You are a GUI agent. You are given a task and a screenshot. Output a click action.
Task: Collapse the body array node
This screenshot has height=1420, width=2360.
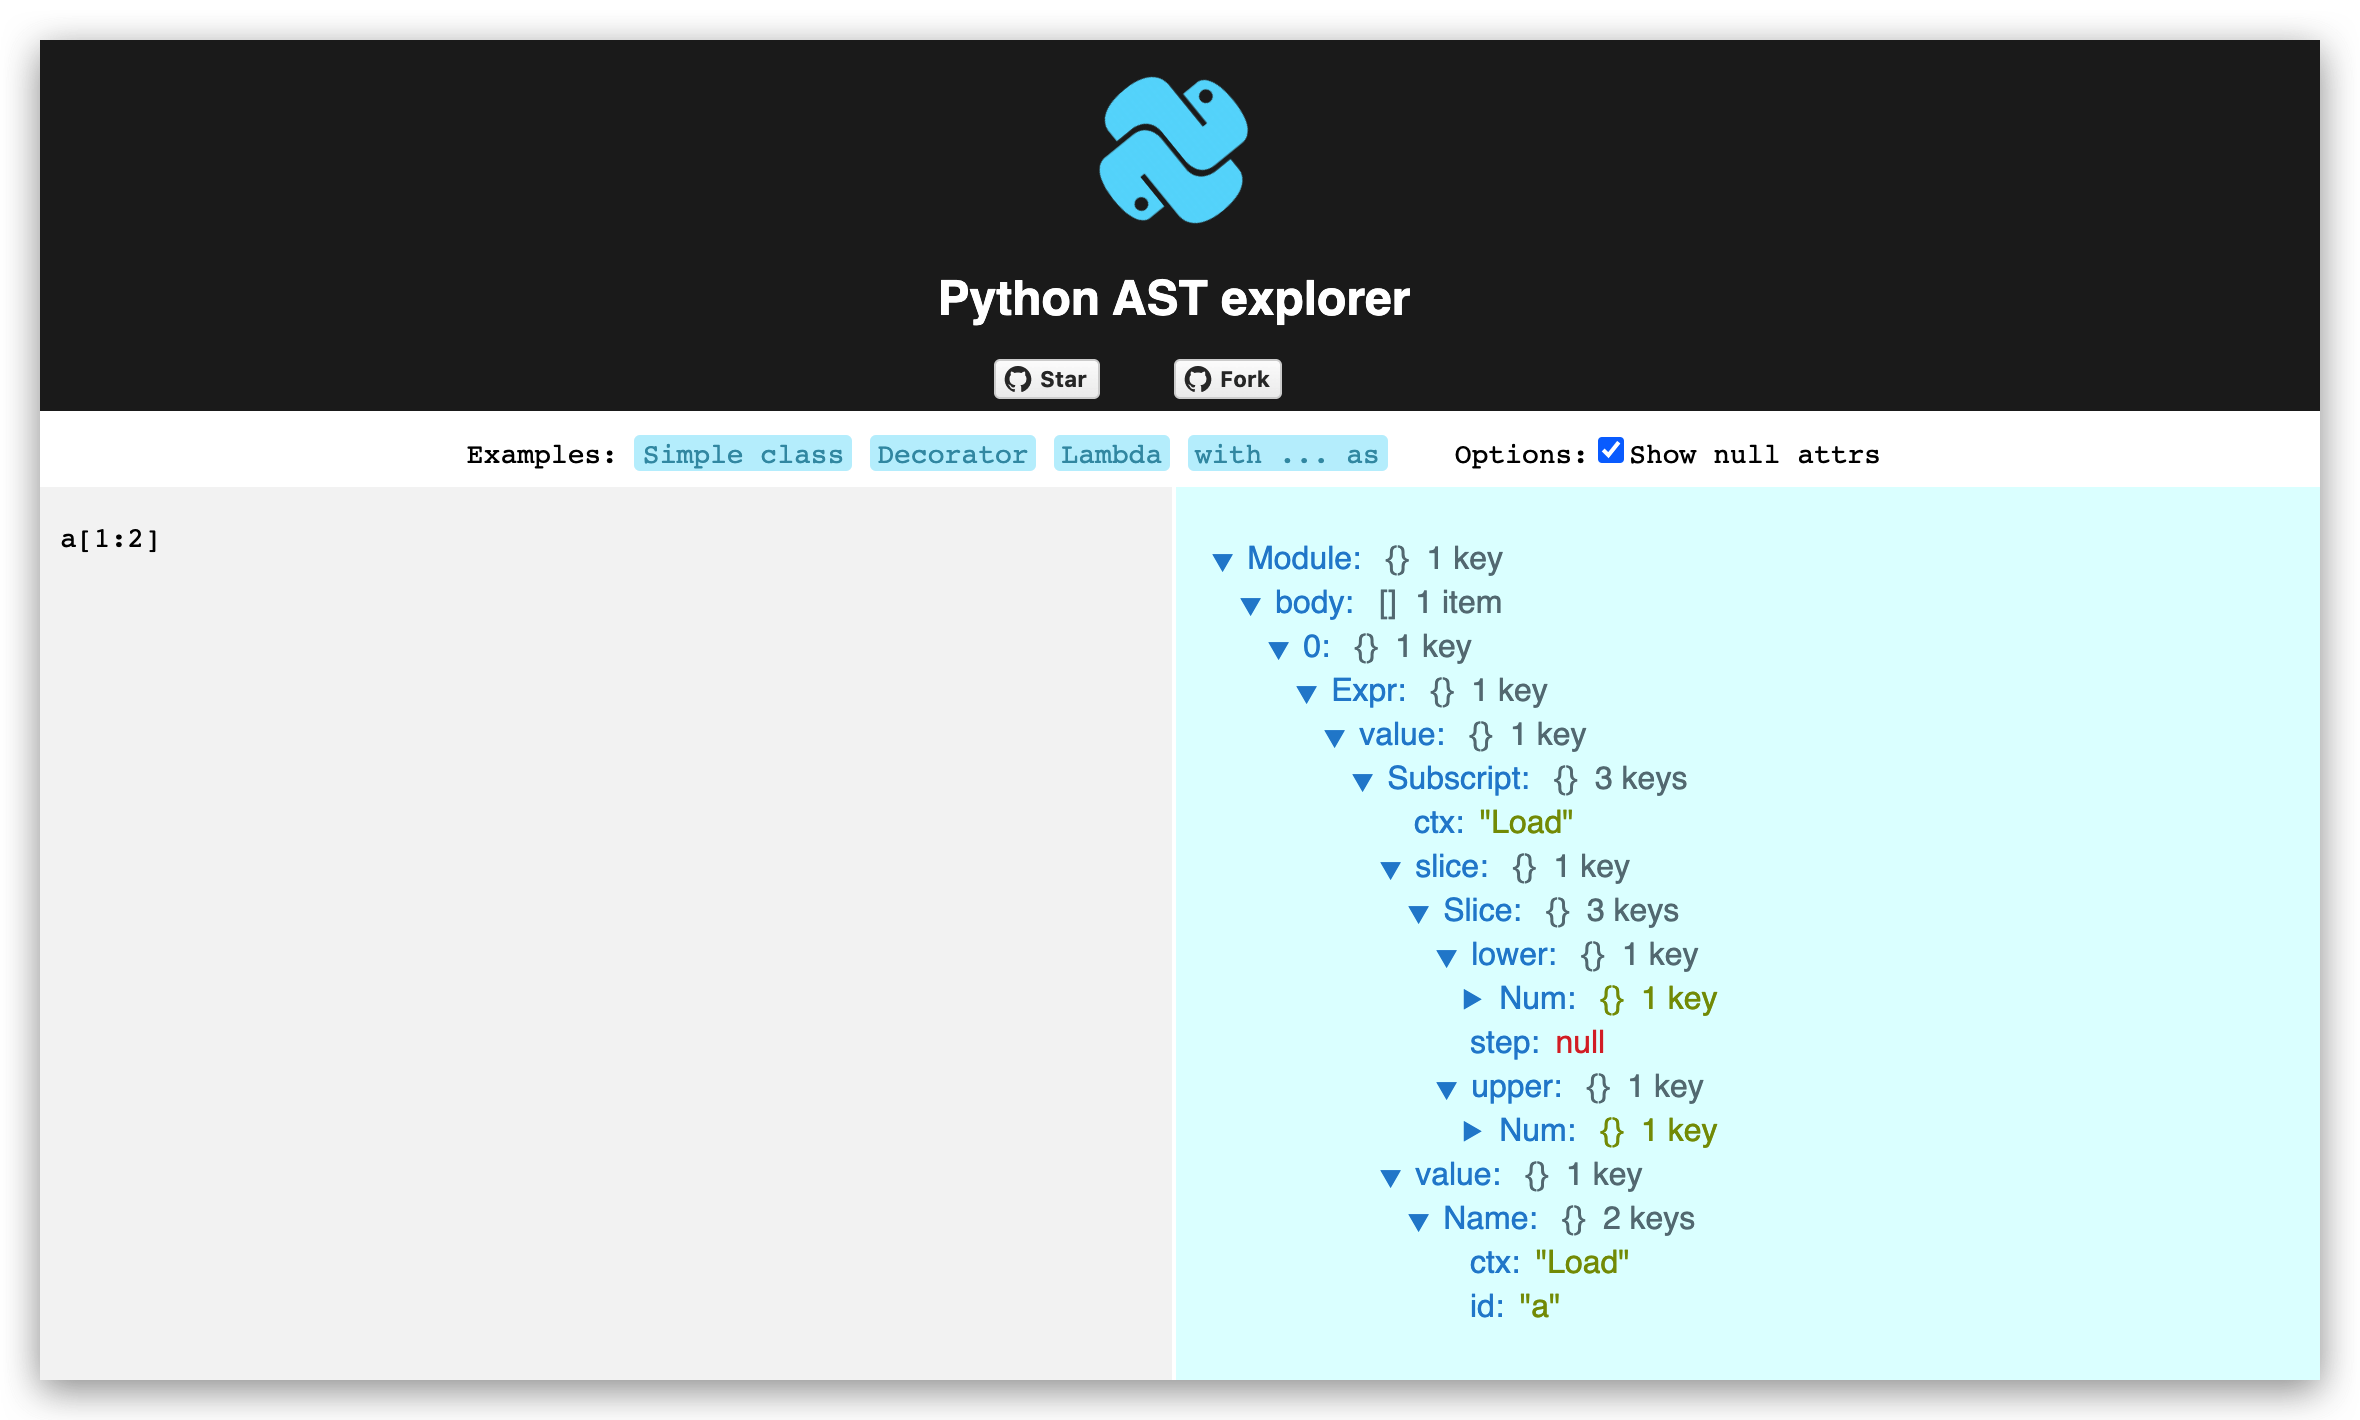click(x=1250, y=605)
